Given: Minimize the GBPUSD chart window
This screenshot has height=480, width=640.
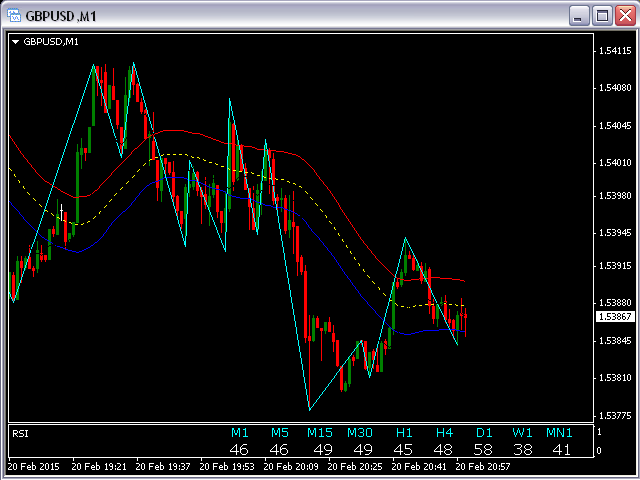Looking at the screenshot, I should pos(579,15).
